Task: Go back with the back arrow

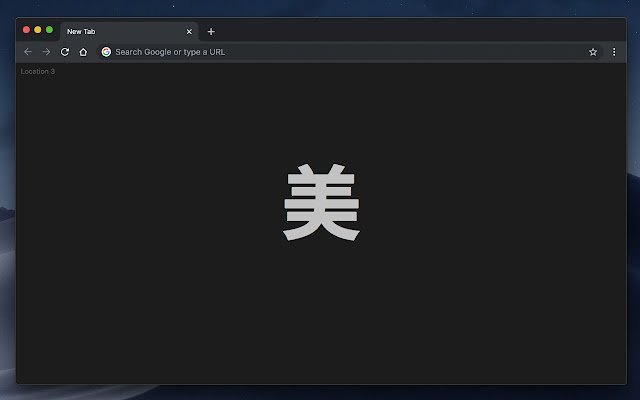Action: coord(28,52)
